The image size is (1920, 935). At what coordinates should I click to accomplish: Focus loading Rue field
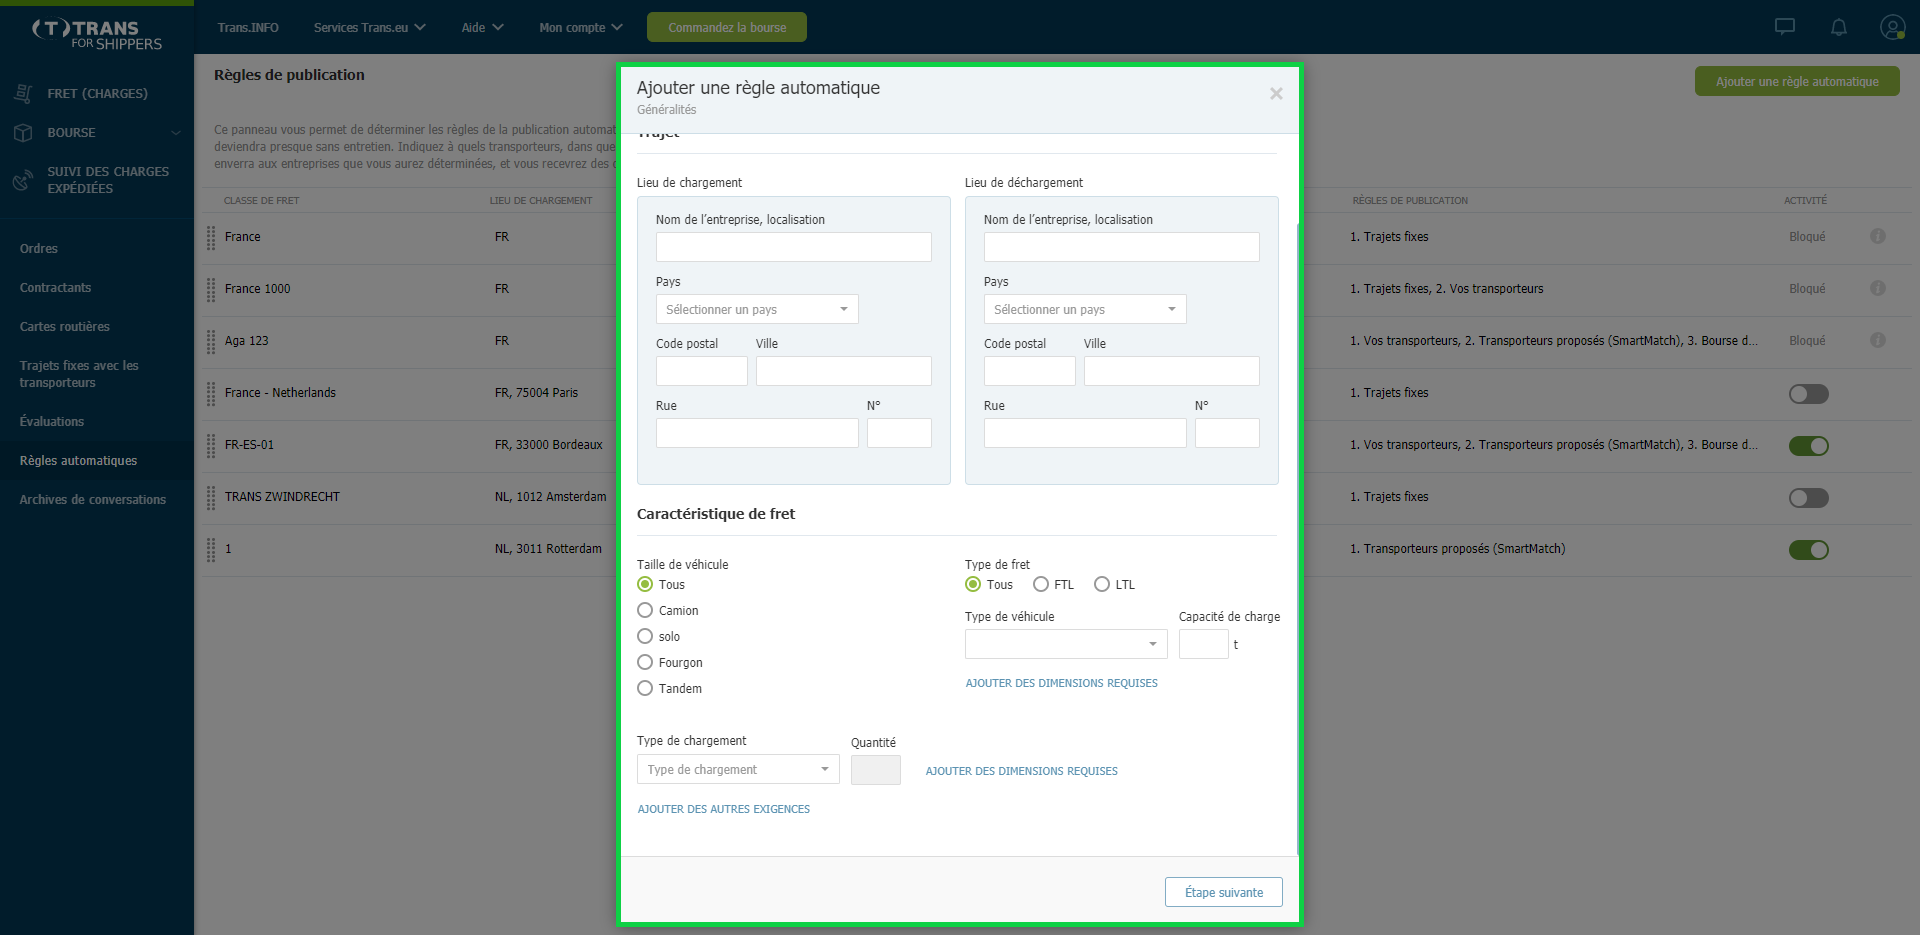pos(757,433)
